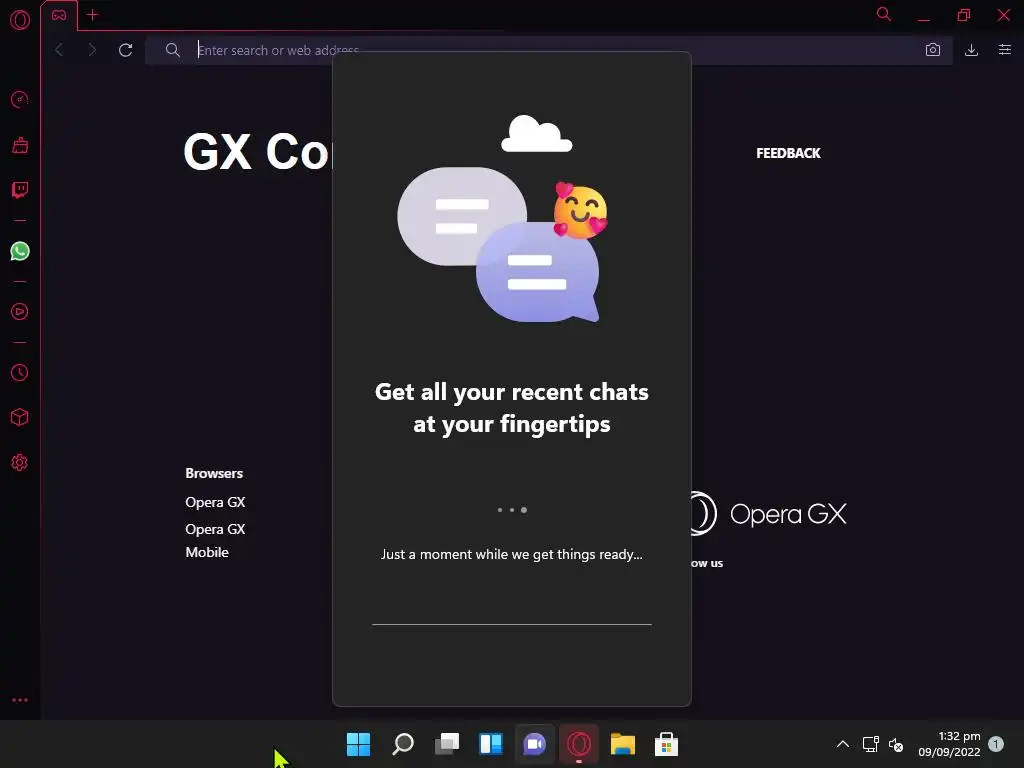This screenshot has width=1024, height=768.
Task: Click the 'Browsers' footer heading
Action: pyautogui.click(x=214, y=473)
